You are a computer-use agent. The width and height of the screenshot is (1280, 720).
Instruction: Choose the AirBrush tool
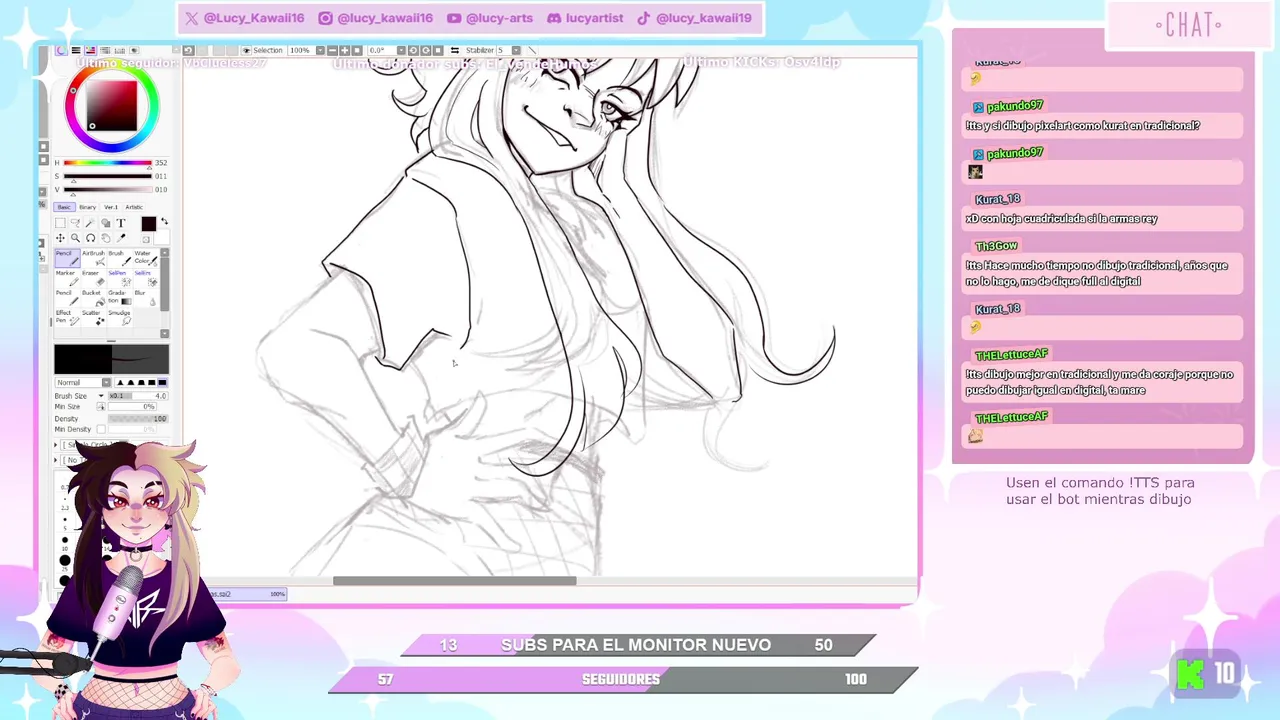pos(94,258)
